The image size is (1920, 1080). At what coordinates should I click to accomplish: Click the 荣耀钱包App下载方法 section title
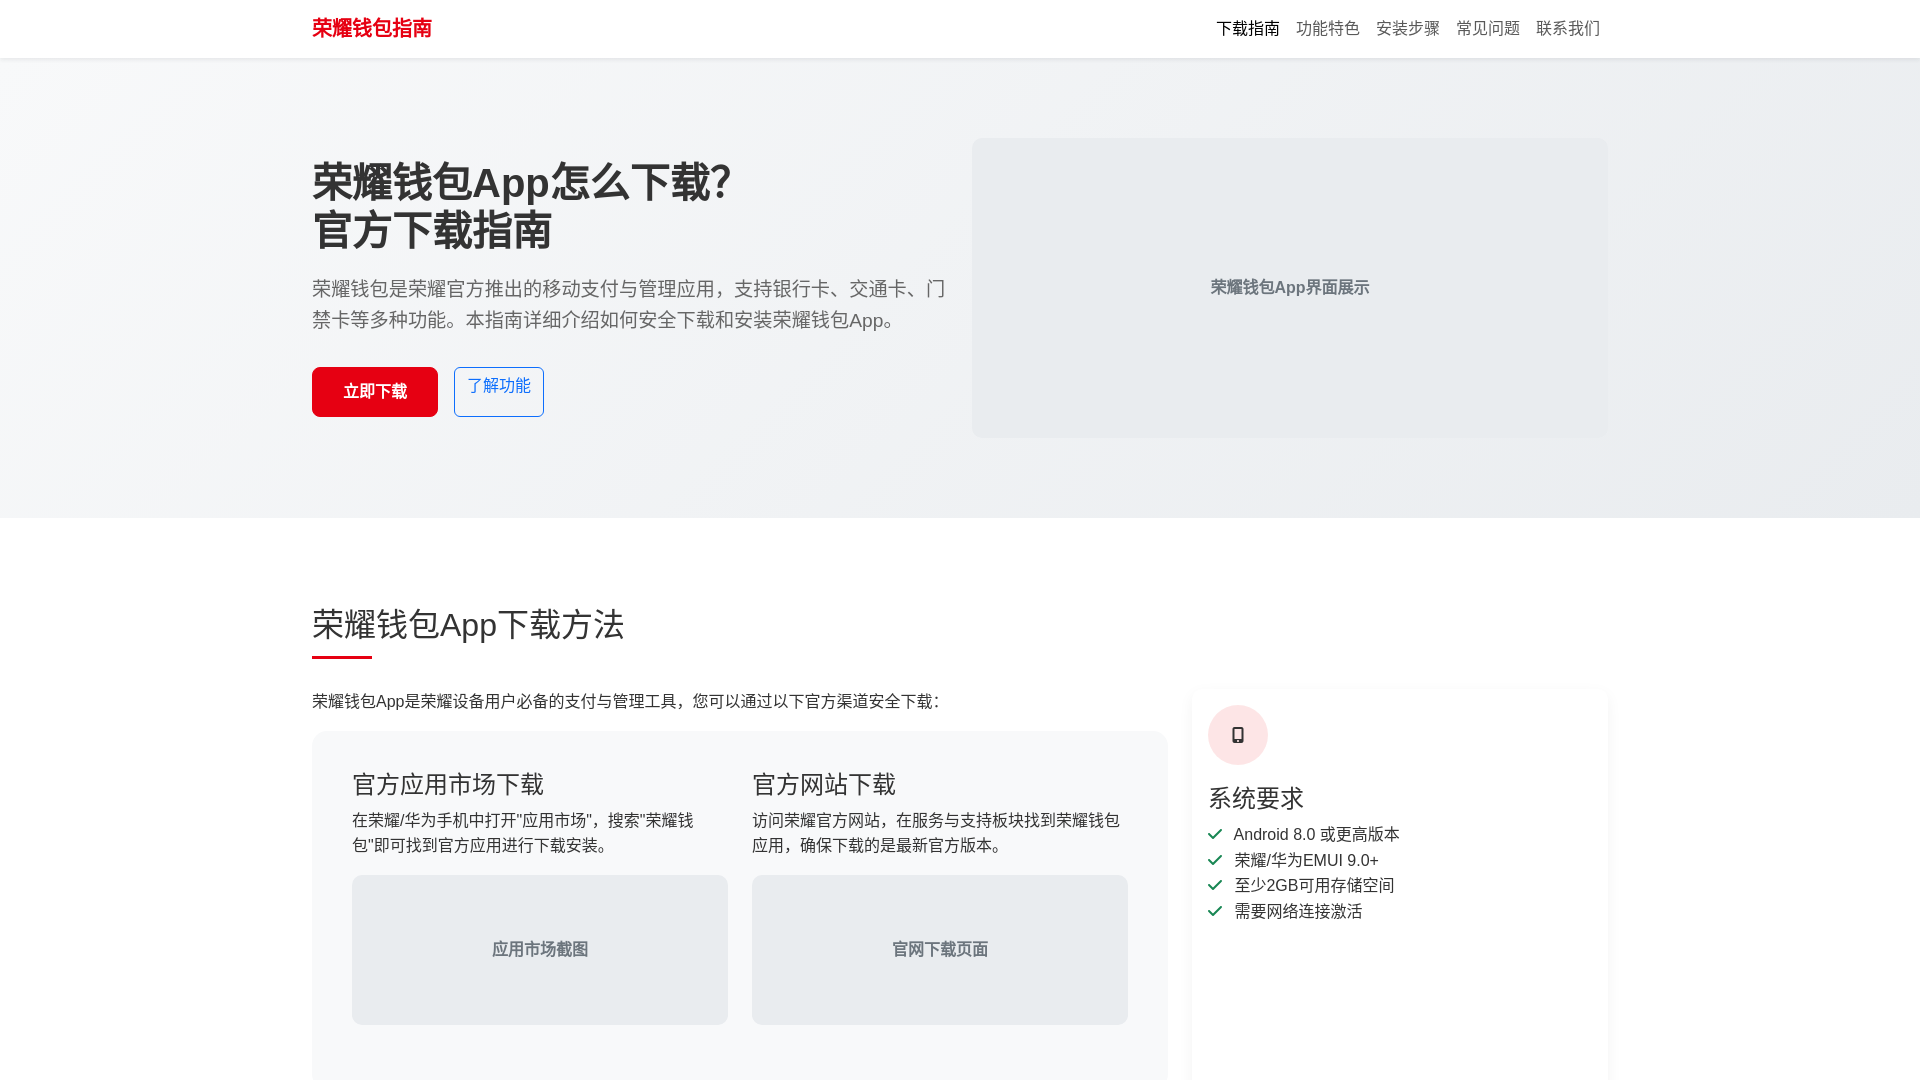point(468,625)
